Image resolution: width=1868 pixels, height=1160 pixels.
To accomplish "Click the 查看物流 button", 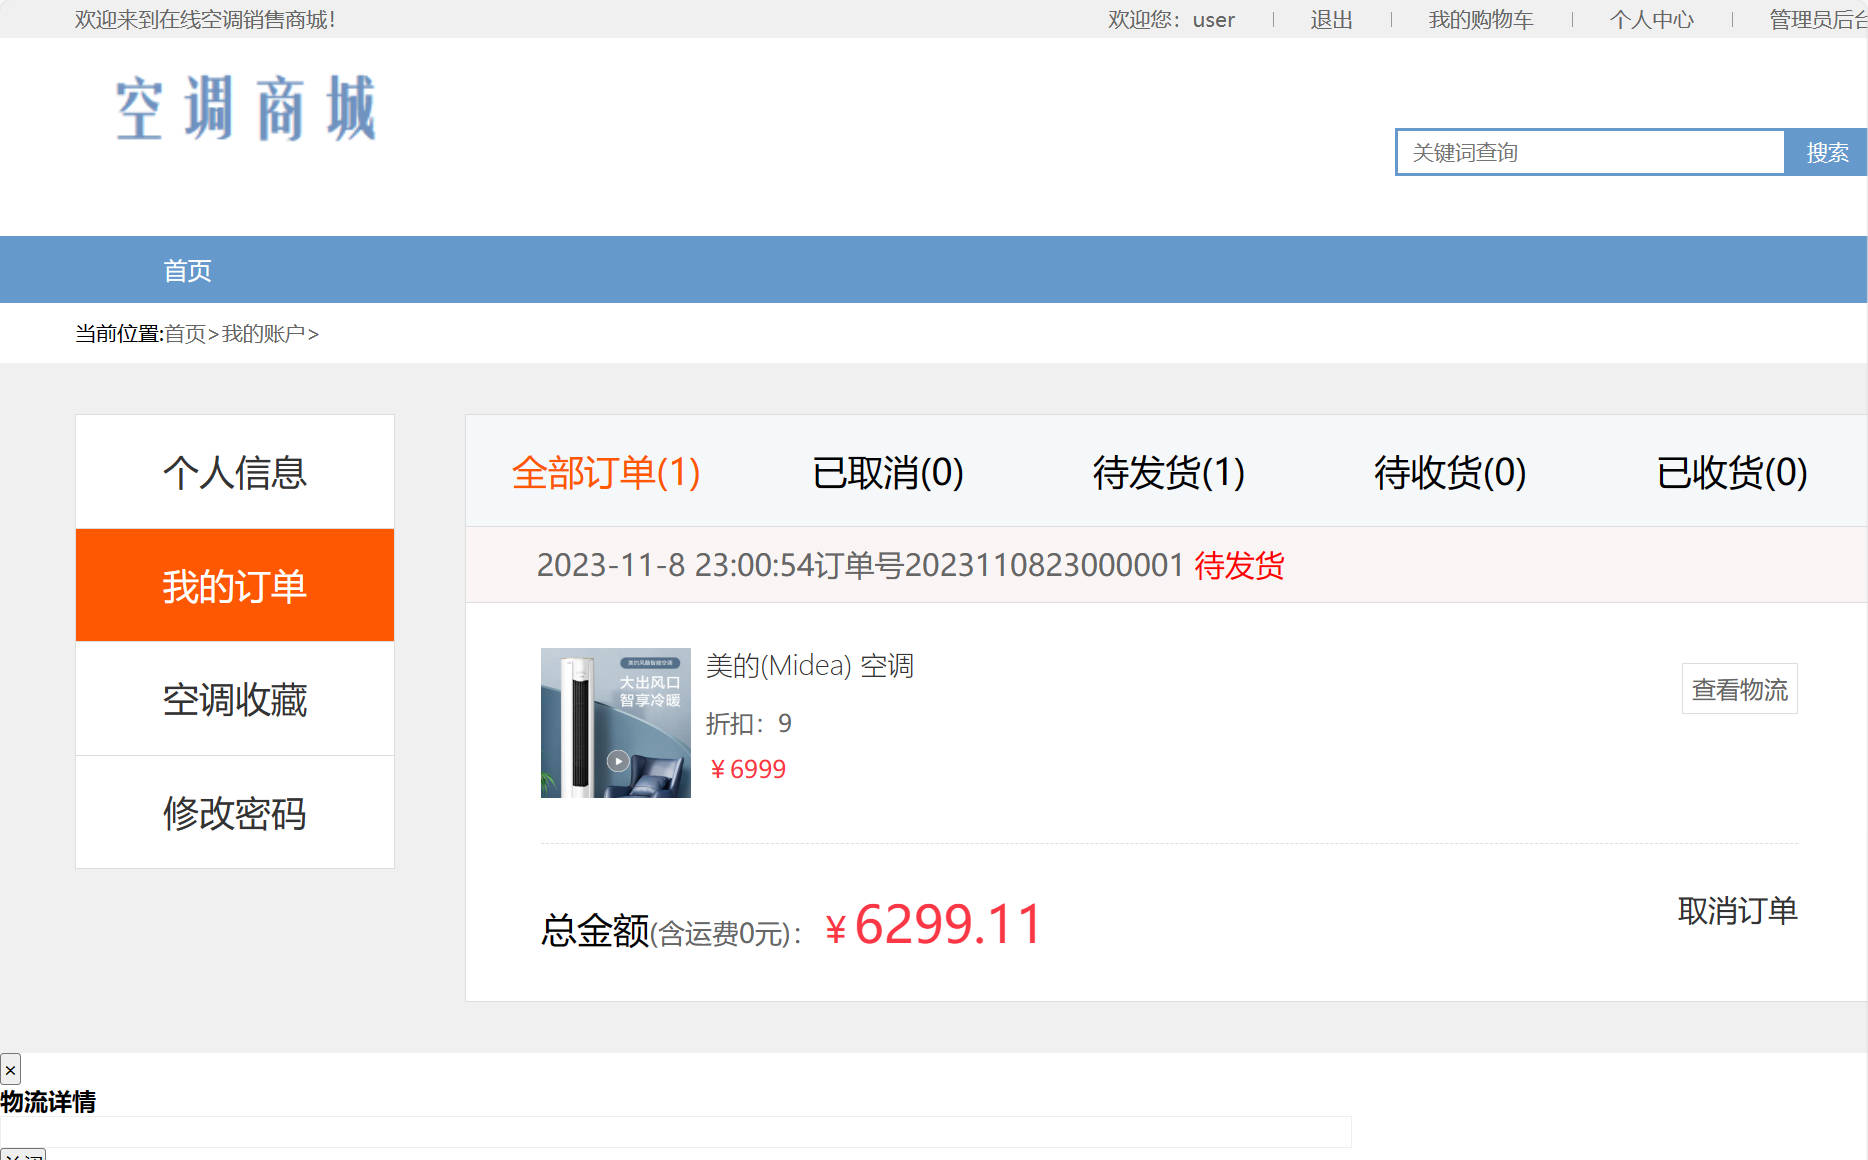I will click(1739, 689).
